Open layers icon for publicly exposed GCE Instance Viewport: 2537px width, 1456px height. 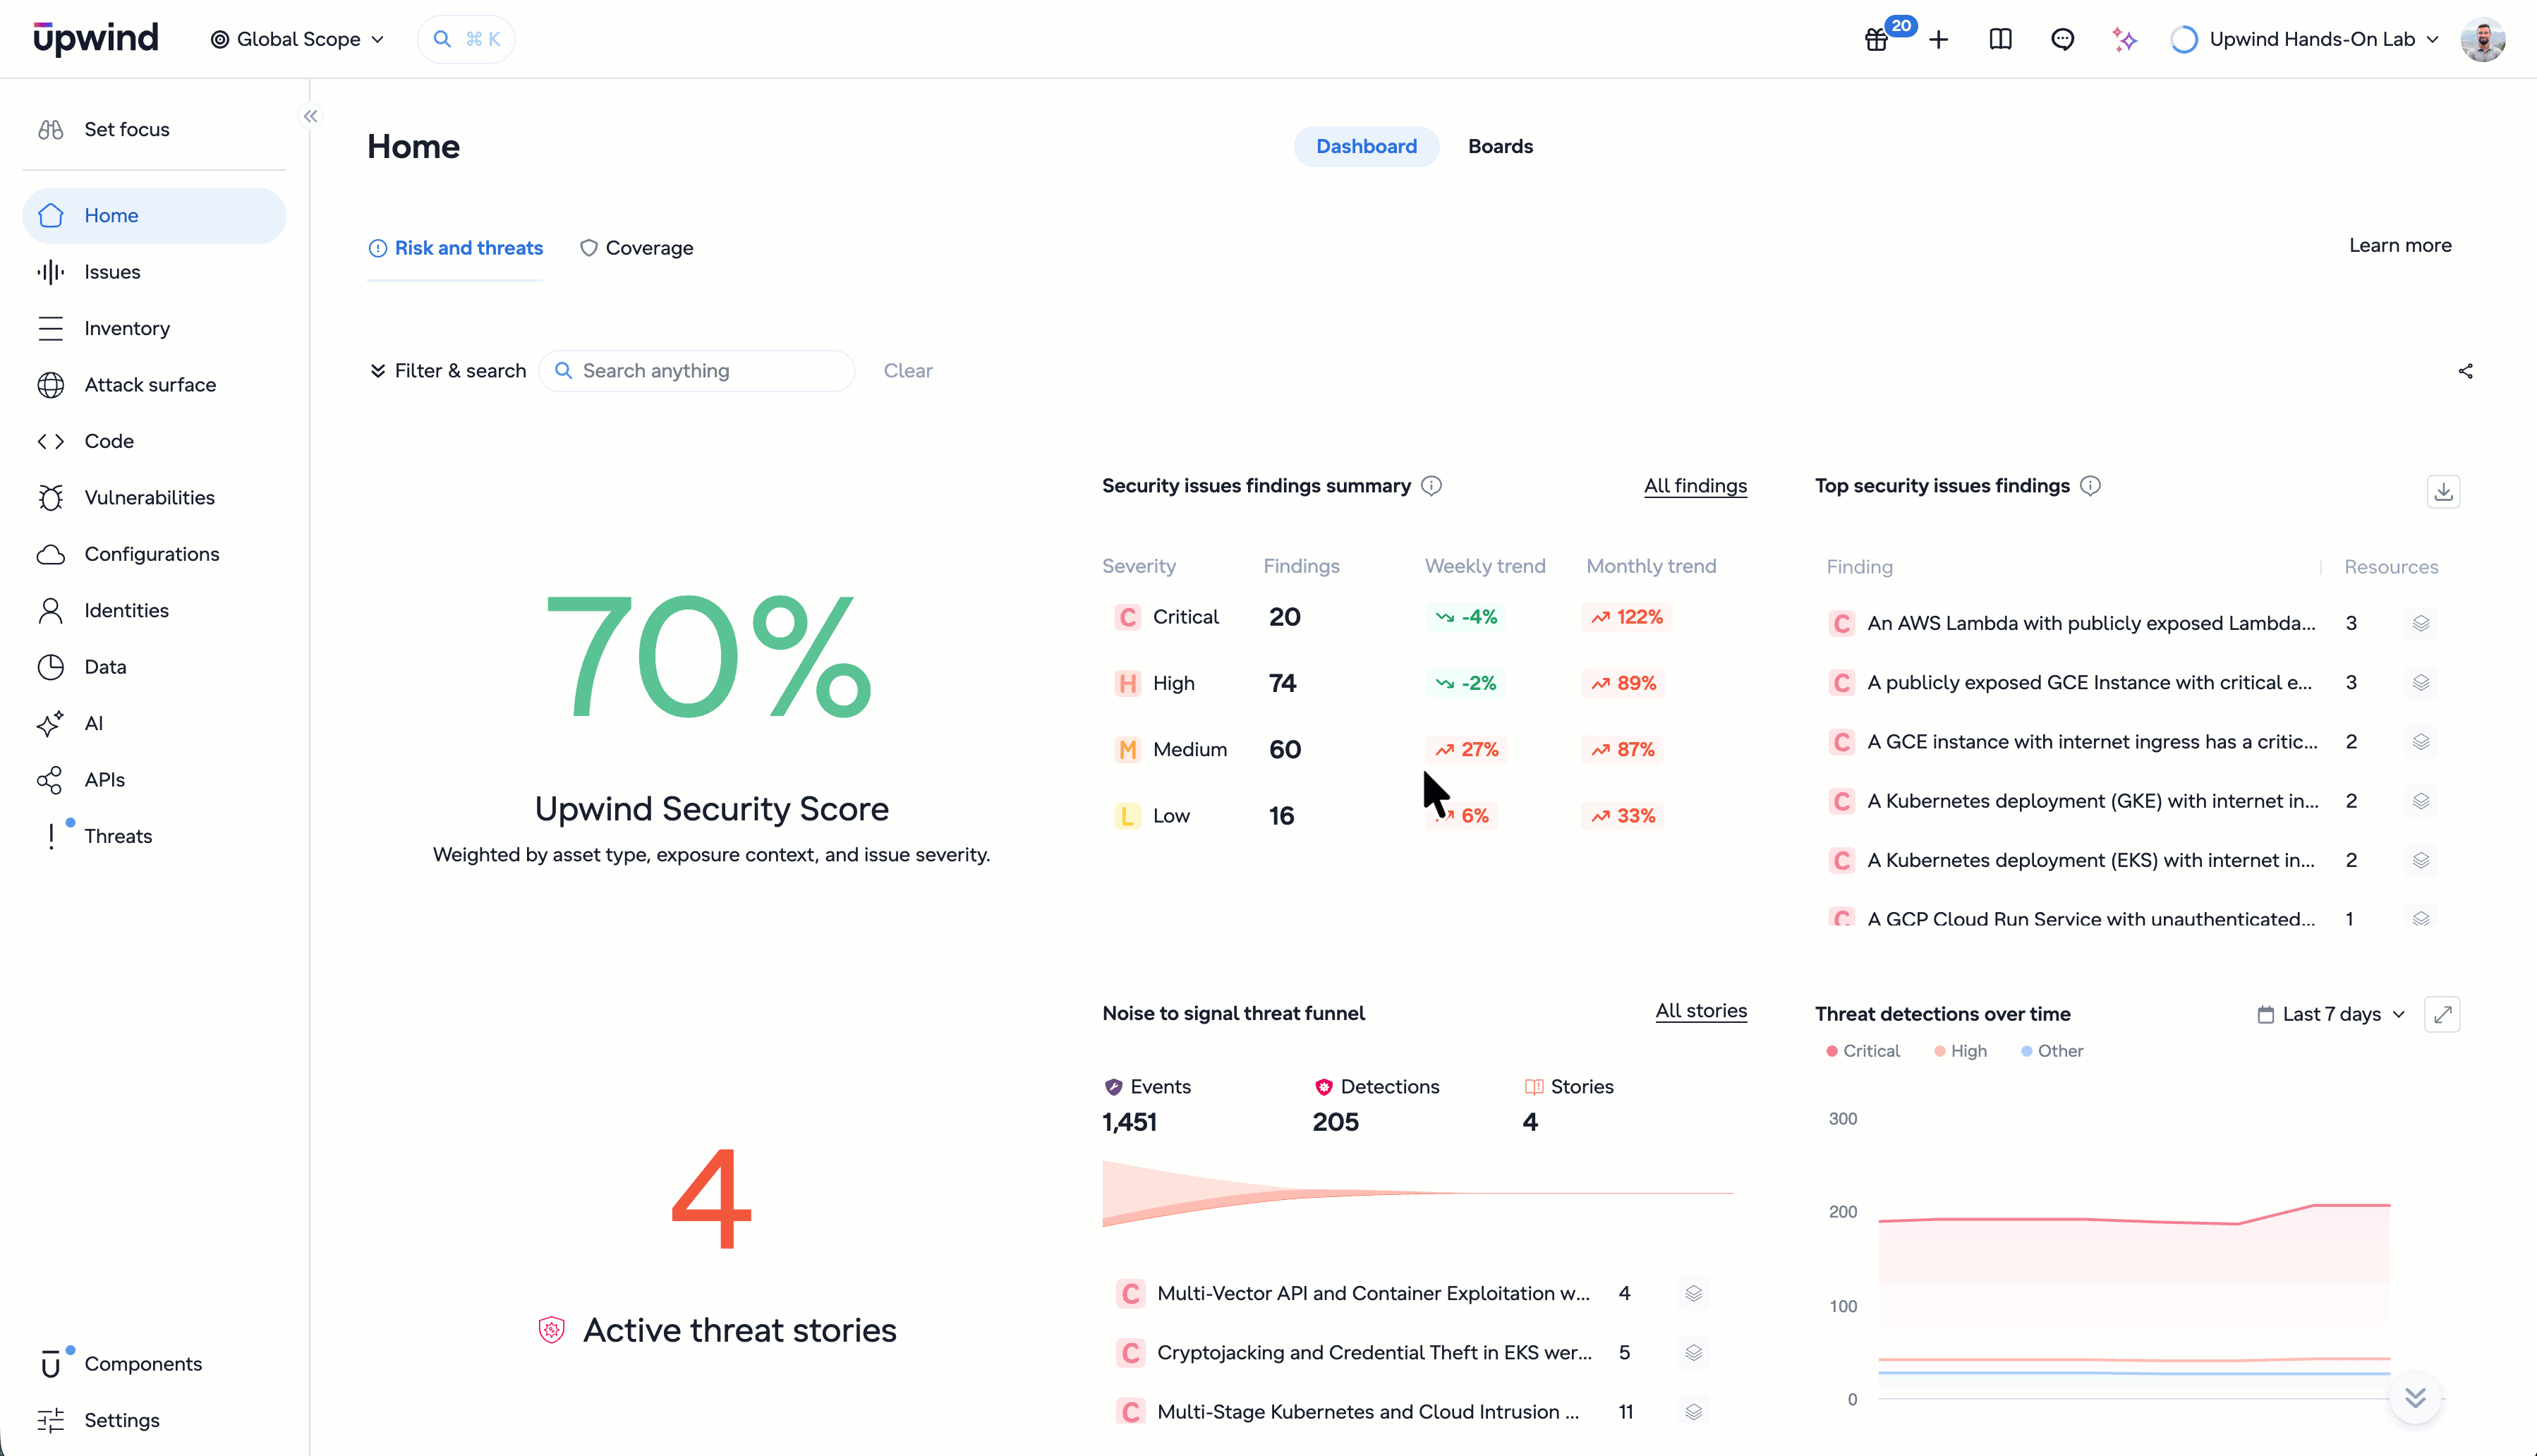coord(2421,682)
